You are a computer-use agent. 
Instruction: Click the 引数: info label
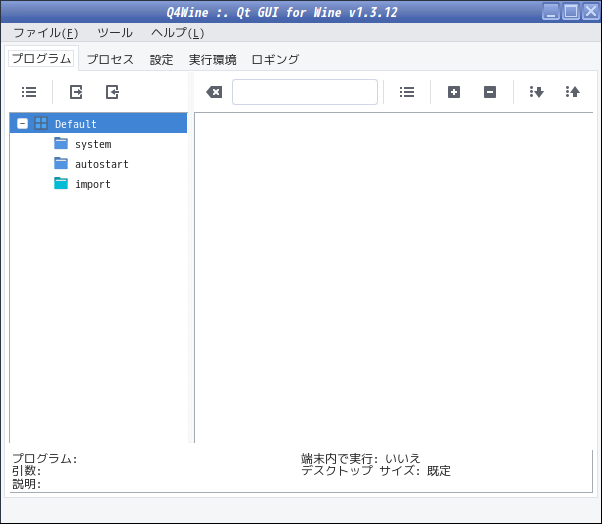point(26,471)
